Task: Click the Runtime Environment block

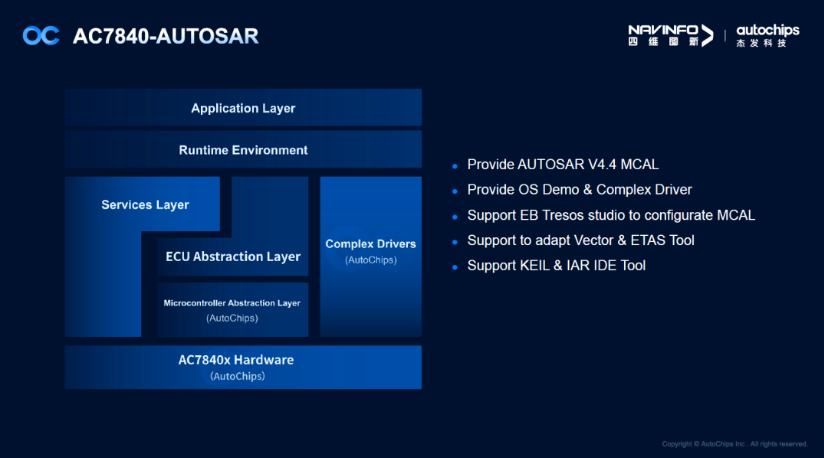Action: (x=243, y=150)
